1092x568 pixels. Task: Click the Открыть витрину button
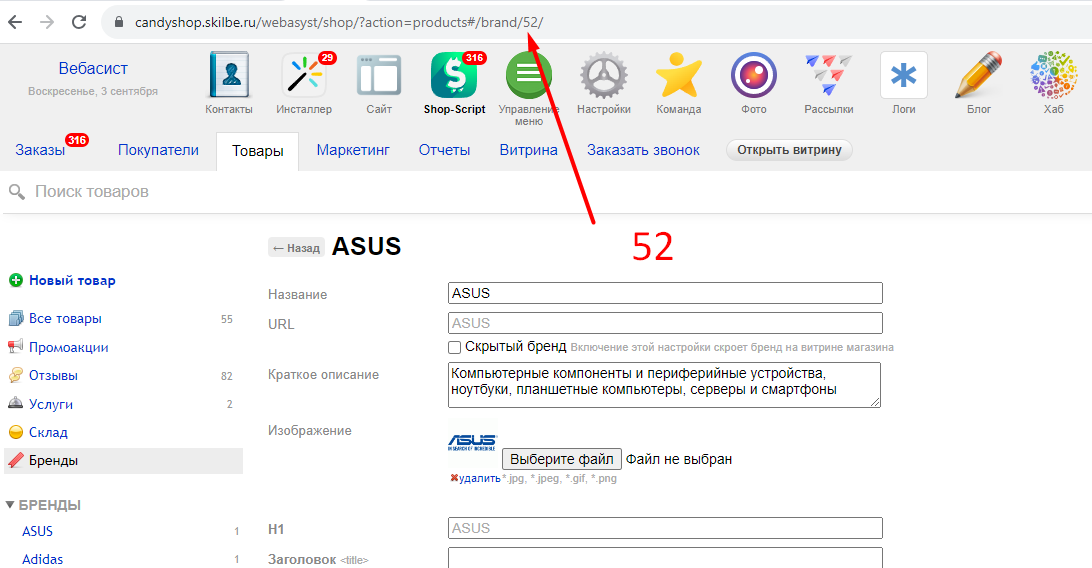[789, 150]
